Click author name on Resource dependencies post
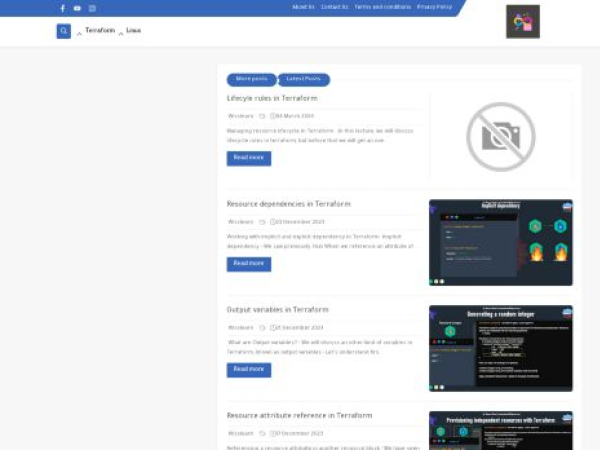600x450 pixels. tap(240, 222)
